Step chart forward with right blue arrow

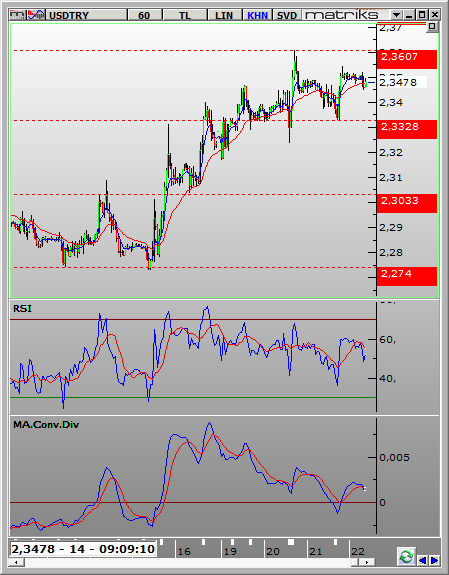click(434, 560)
